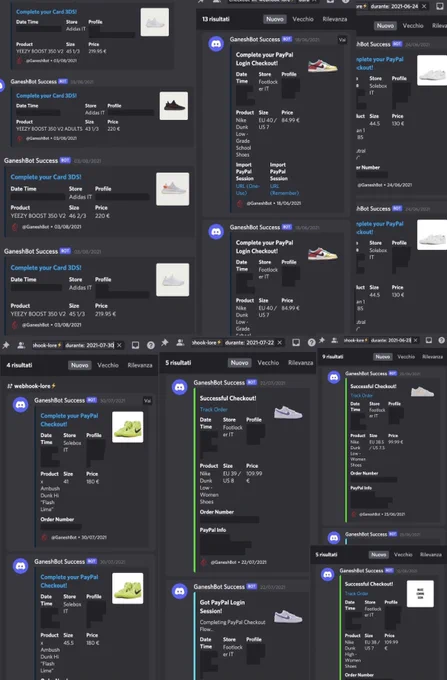Open inbox icon beside the 2021-06-24 search

pyautogui.click(x=439, y=6)
